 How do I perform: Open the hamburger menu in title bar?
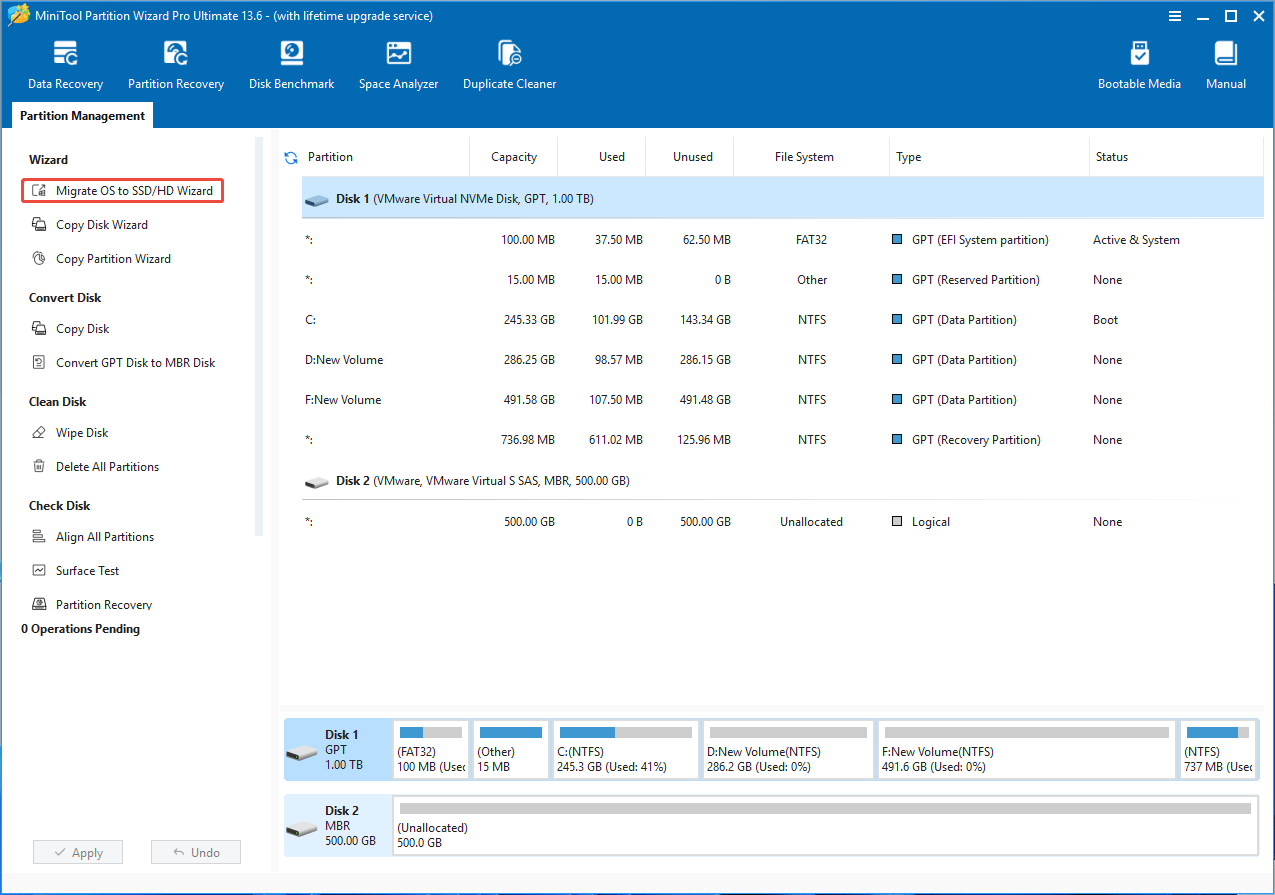[x=1175, y=15]
